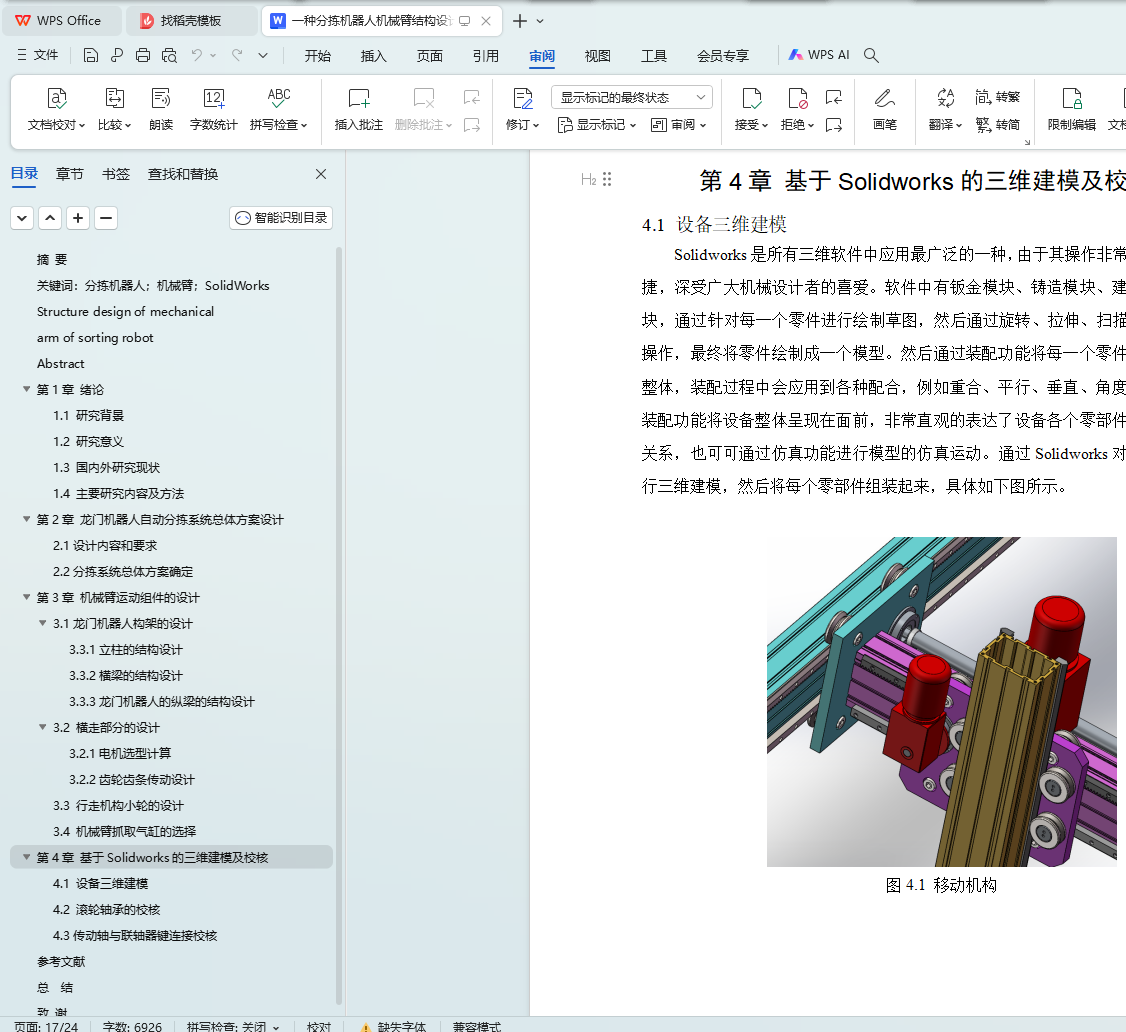Collapse the 第 2 章 outline node

tap(27, 519)
